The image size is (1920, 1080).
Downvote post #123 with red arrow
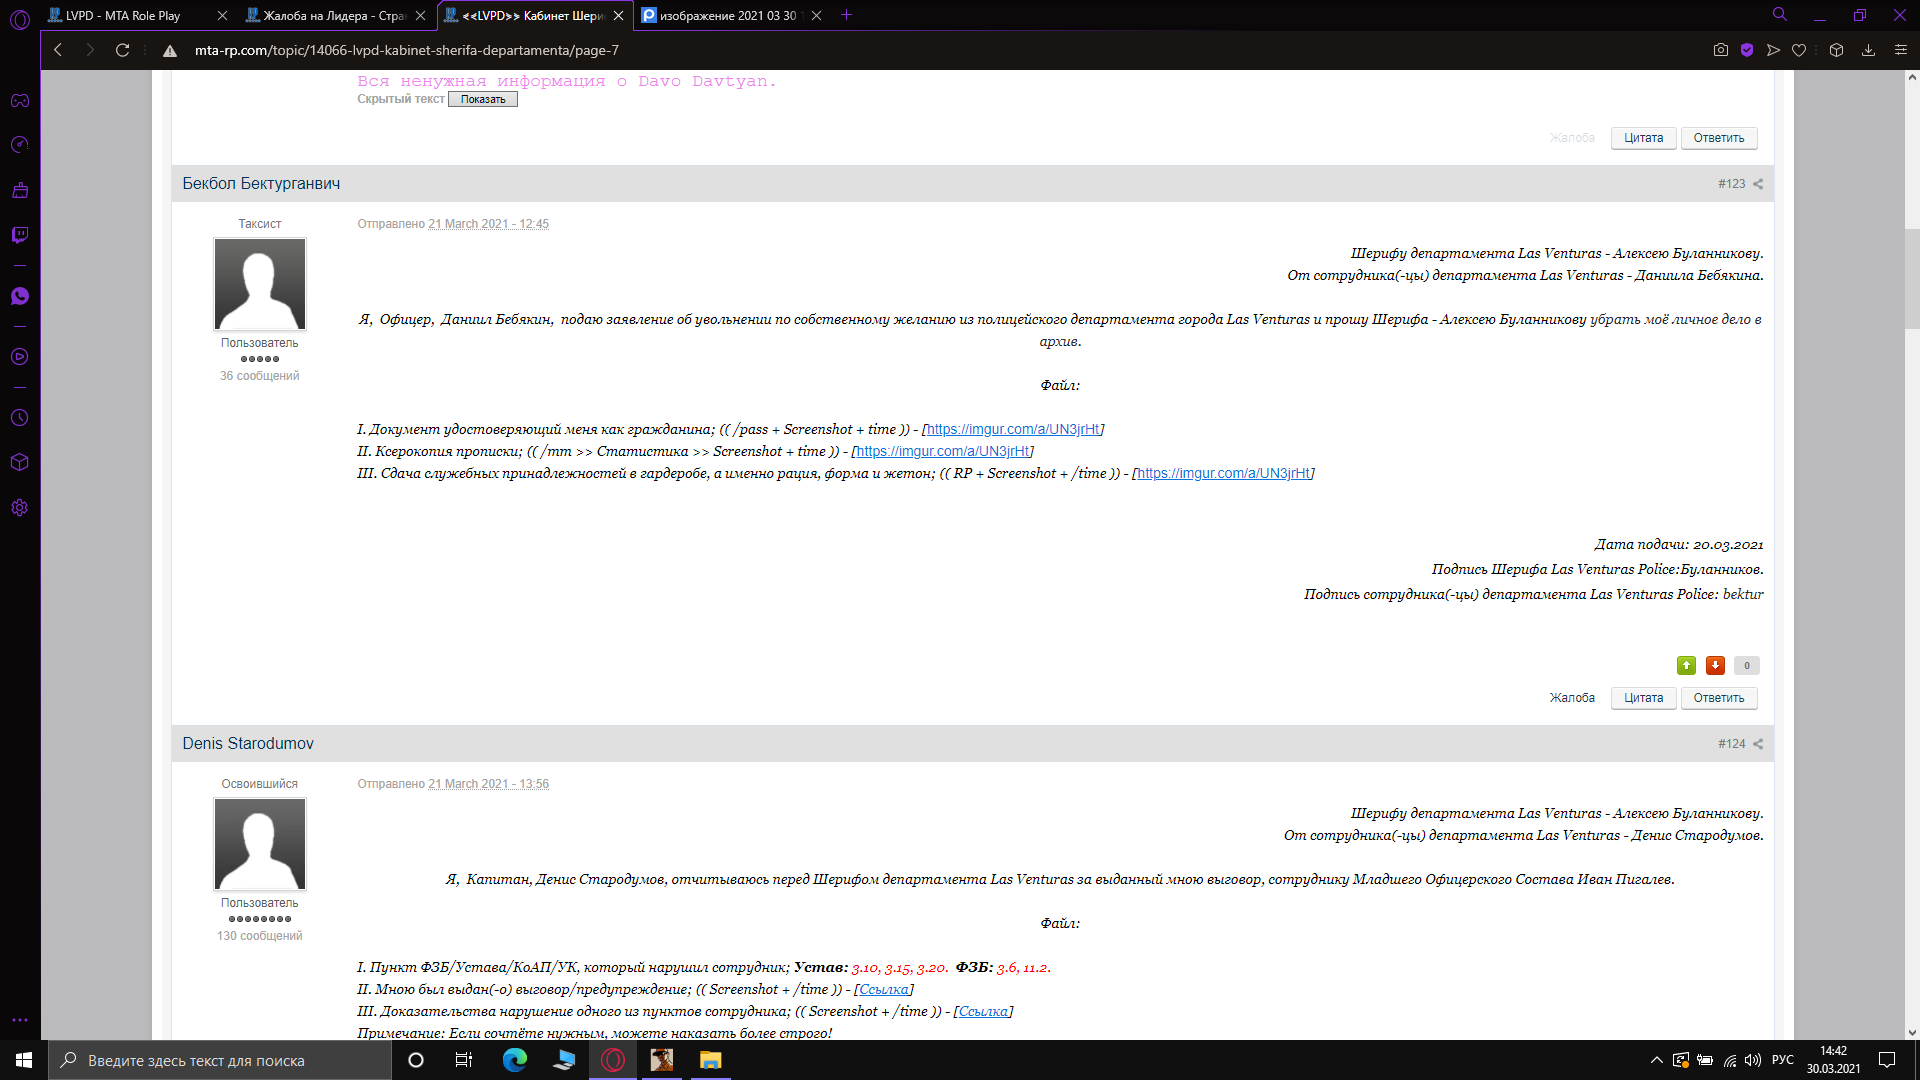point(1715,666)
